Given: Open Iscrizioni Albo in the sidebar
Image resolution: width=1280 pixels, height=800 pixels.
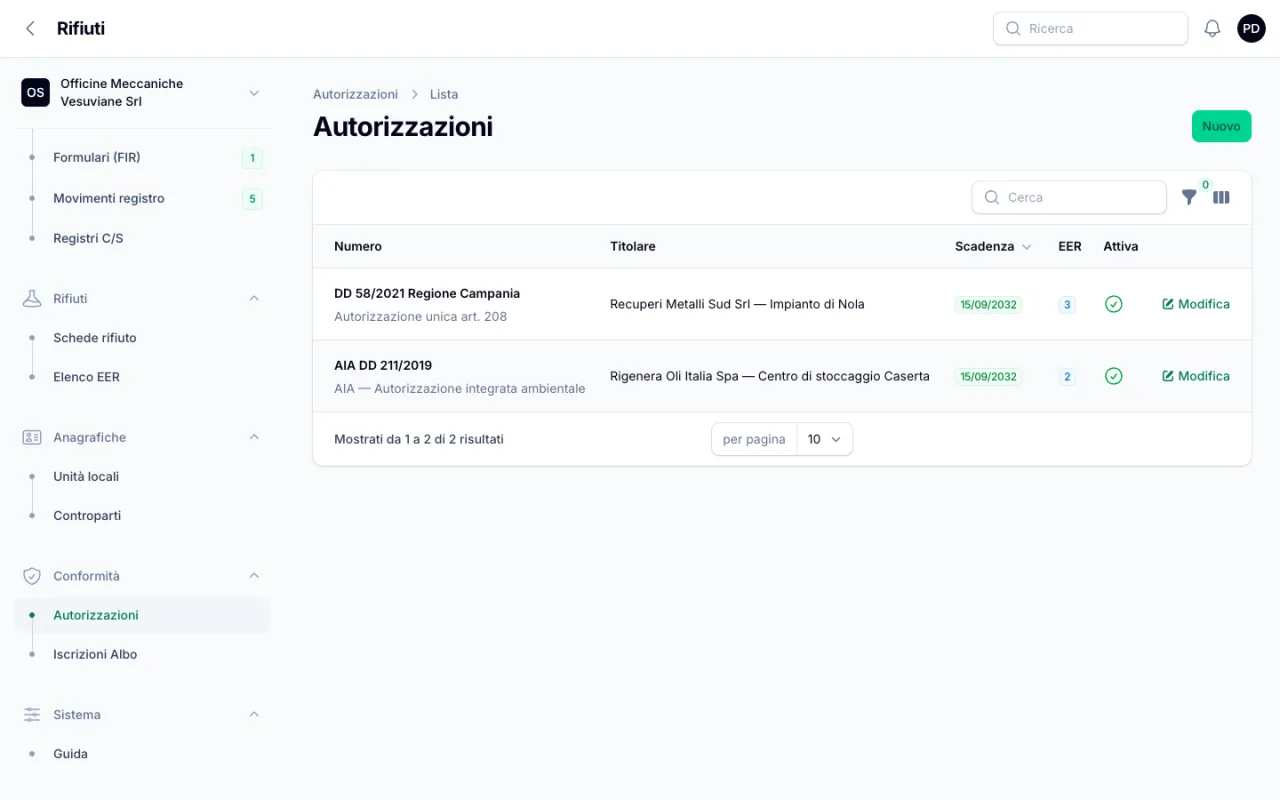Looking at the screenshot, I should [142, 654].
